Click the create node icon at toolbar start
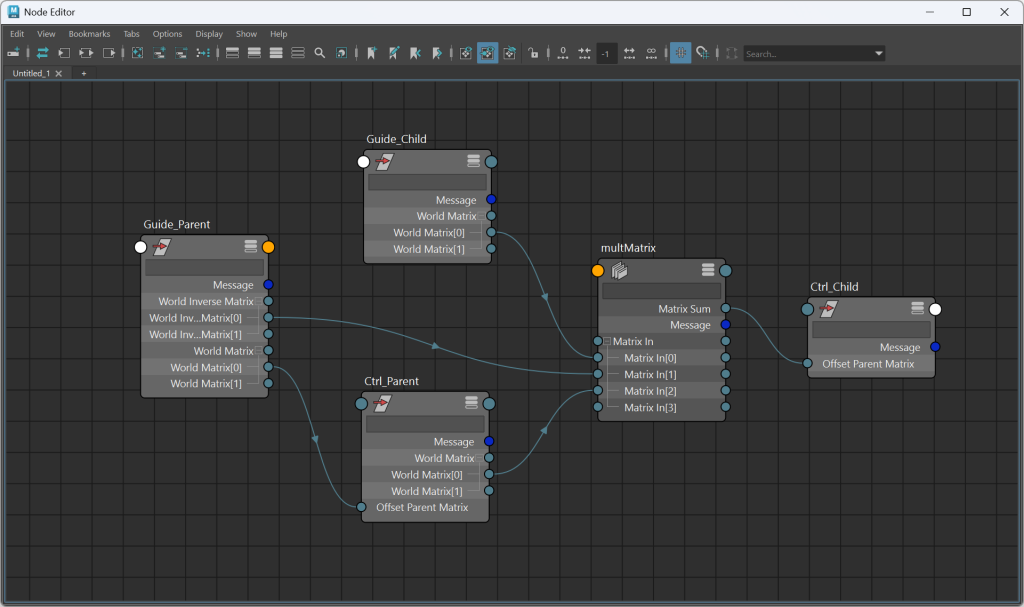This screenshot has width=1024, height=607. point(14,53)
